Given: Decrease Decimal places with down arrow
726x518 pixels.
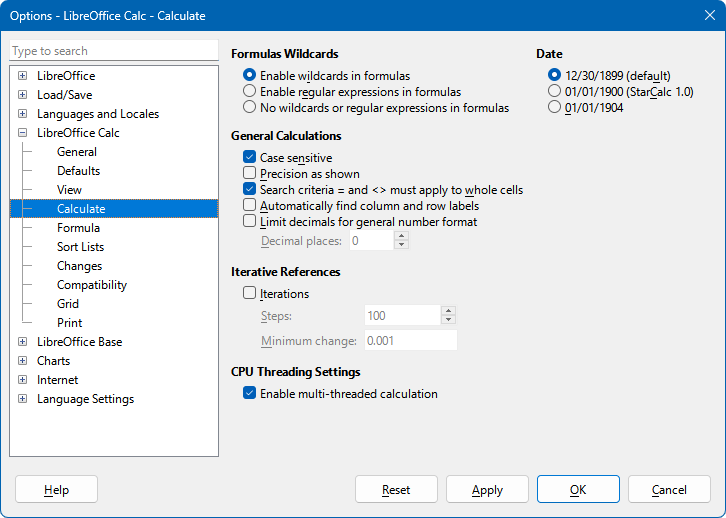Looking at the screenshot, I should 401,245.
